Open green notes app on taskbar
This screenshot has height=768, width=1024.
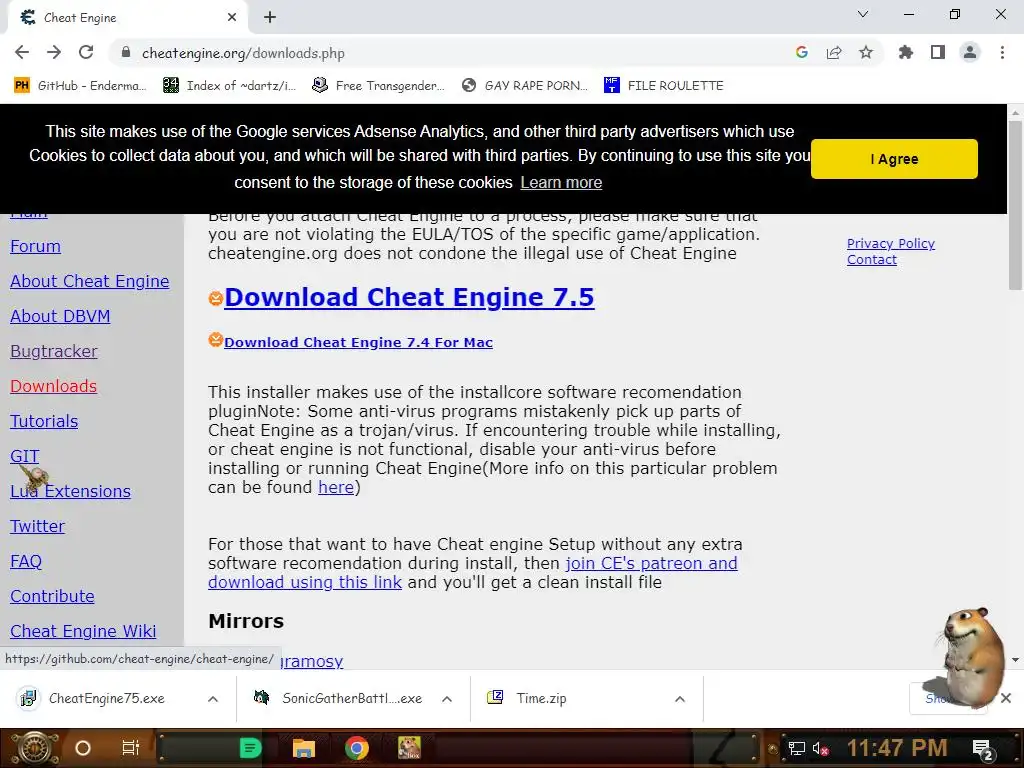tap(251, 748)
